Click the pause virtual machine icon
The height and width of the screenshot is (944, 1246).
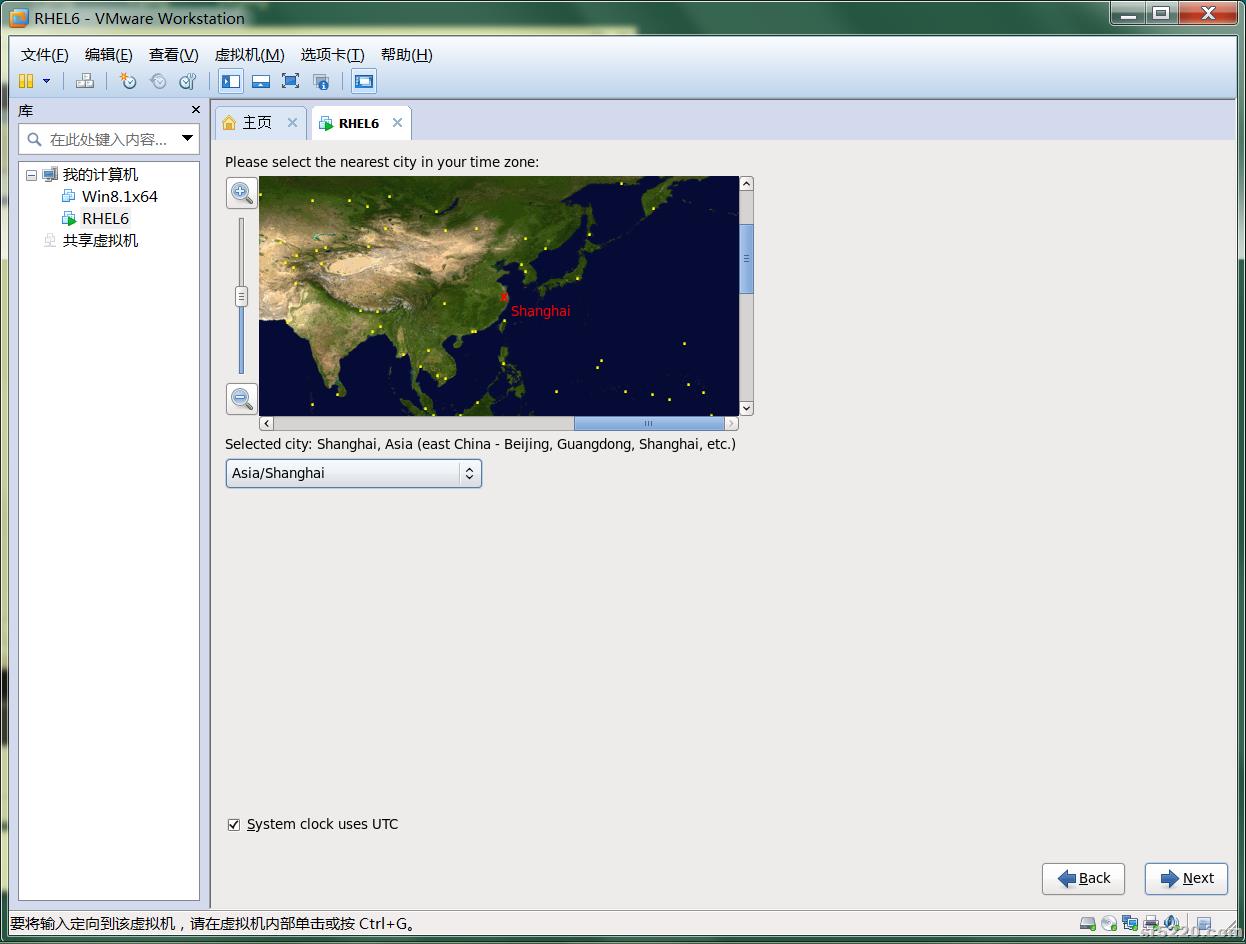coord(26,81)
